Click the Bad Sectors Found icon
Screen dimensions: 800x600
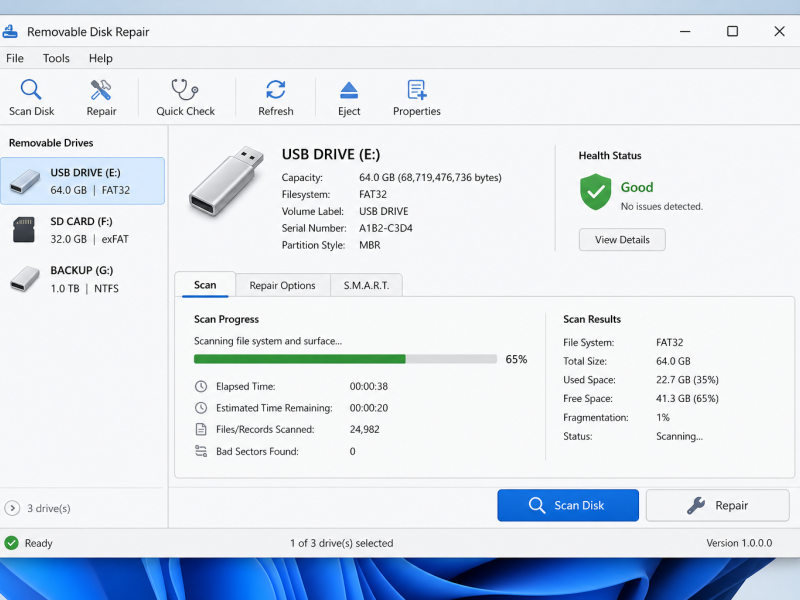[201, 451]
